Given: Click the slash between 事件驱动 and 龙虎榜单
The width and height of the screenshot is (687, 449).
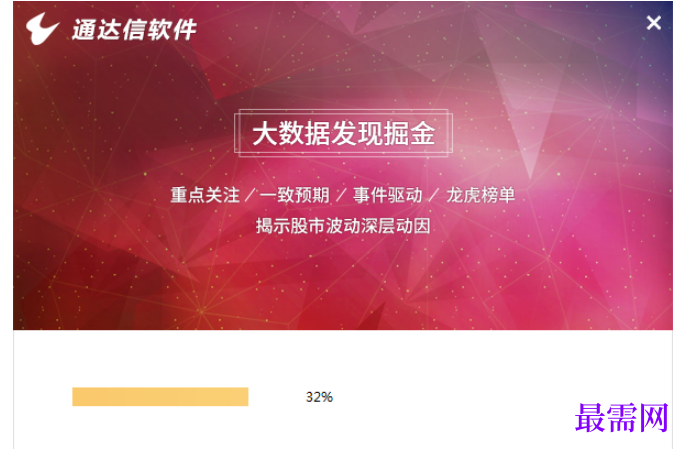Looking at the screenshot, I should (x=434, y=195).
